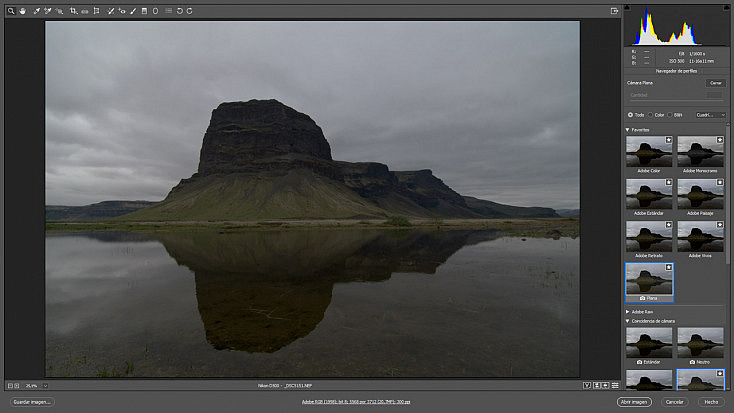Image resolution: width=734 pixels, height=413 pixels.
Task: Click the swap before/after settings icon
Action: tap(597, 385)
